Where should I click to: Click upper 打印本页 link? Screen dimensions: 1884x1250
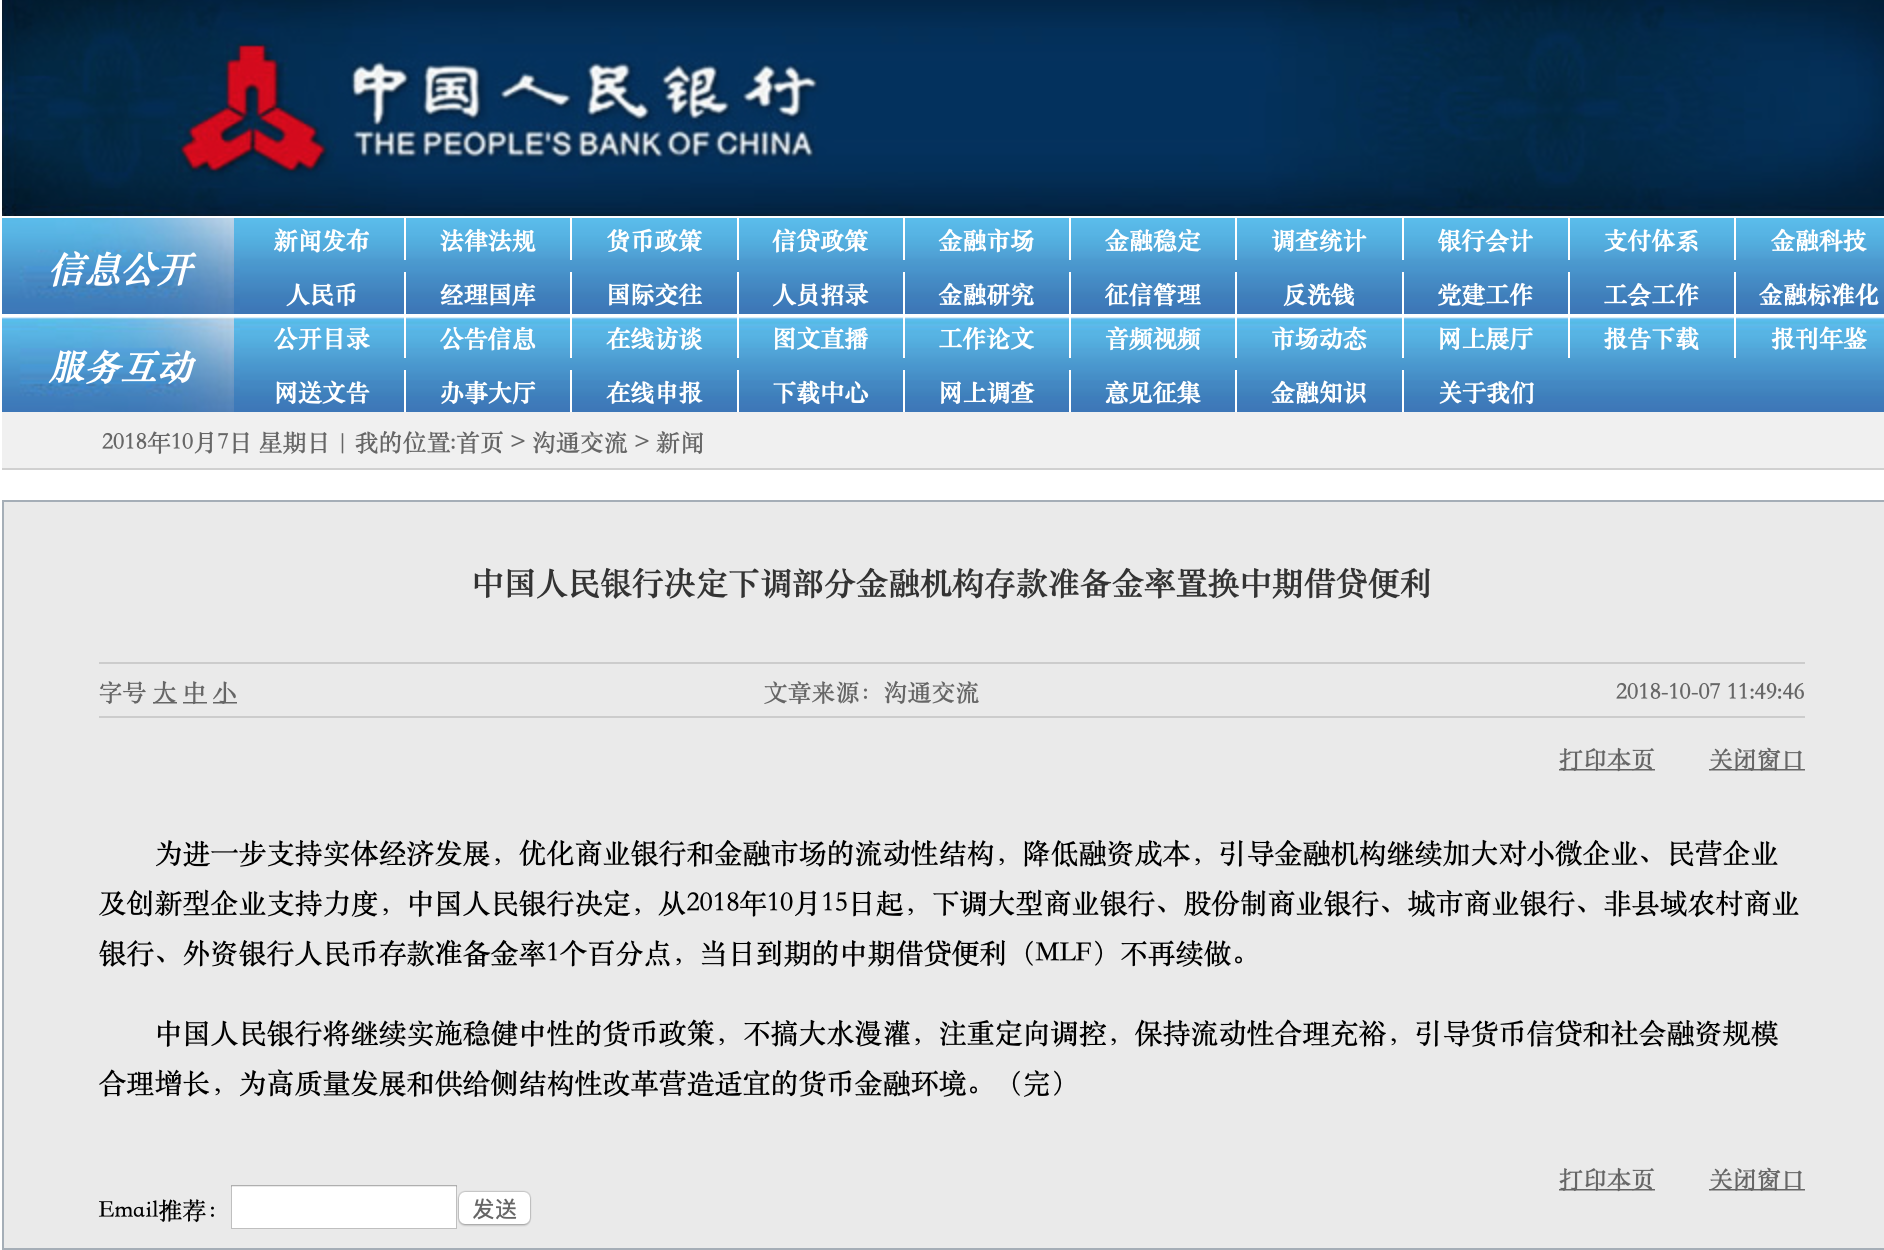click(x=1606, y=760)
